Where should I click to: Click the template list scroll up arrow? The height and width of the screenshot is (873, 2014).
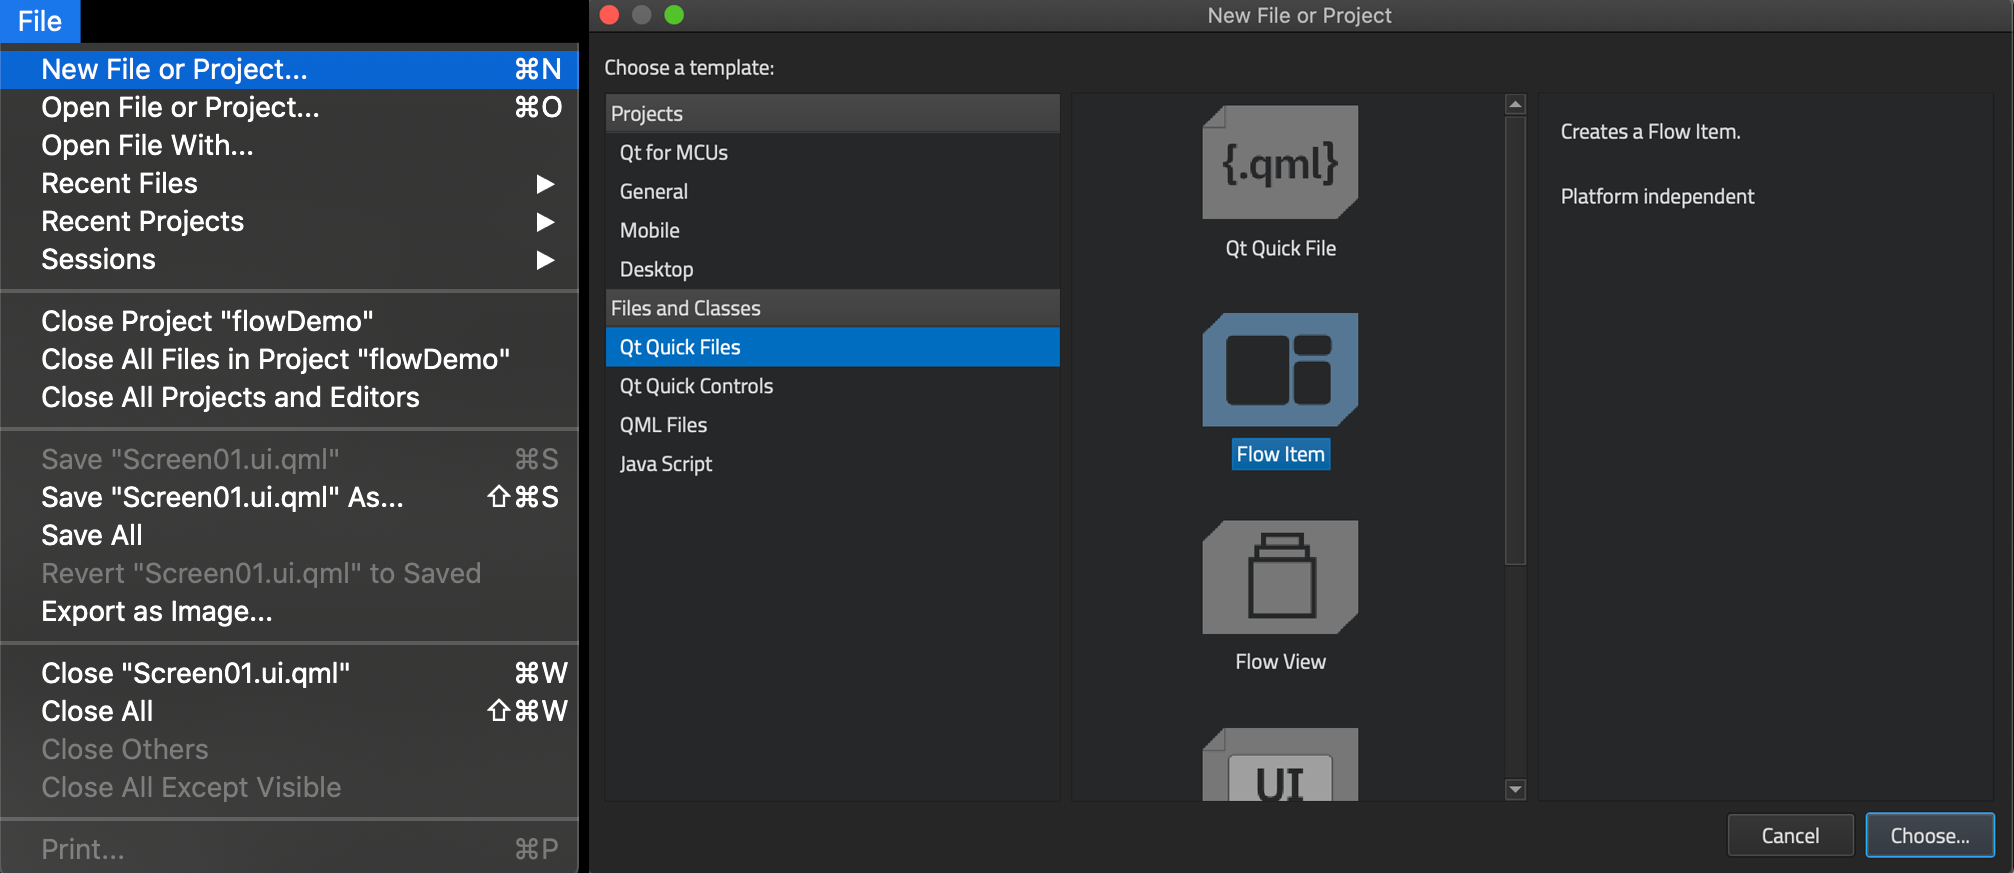point(1515,105)
